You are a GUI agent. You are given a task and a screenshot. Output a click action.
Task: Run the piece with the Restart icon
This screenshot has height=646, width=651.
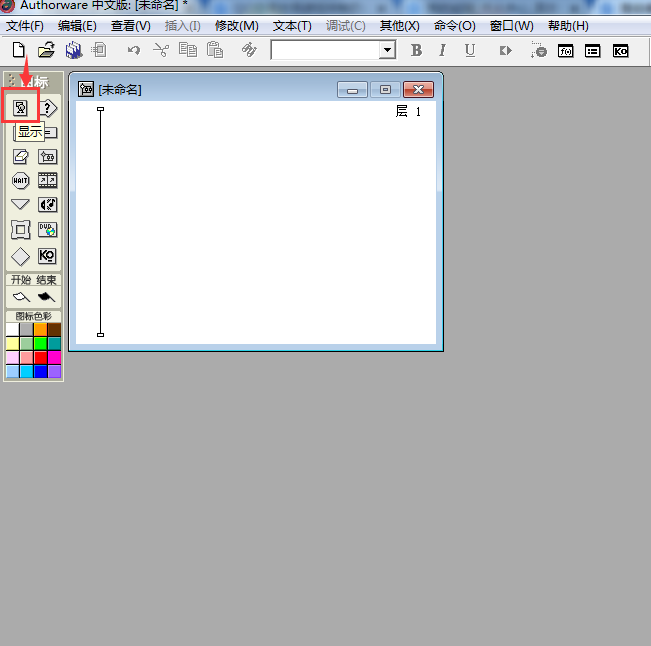506,51
